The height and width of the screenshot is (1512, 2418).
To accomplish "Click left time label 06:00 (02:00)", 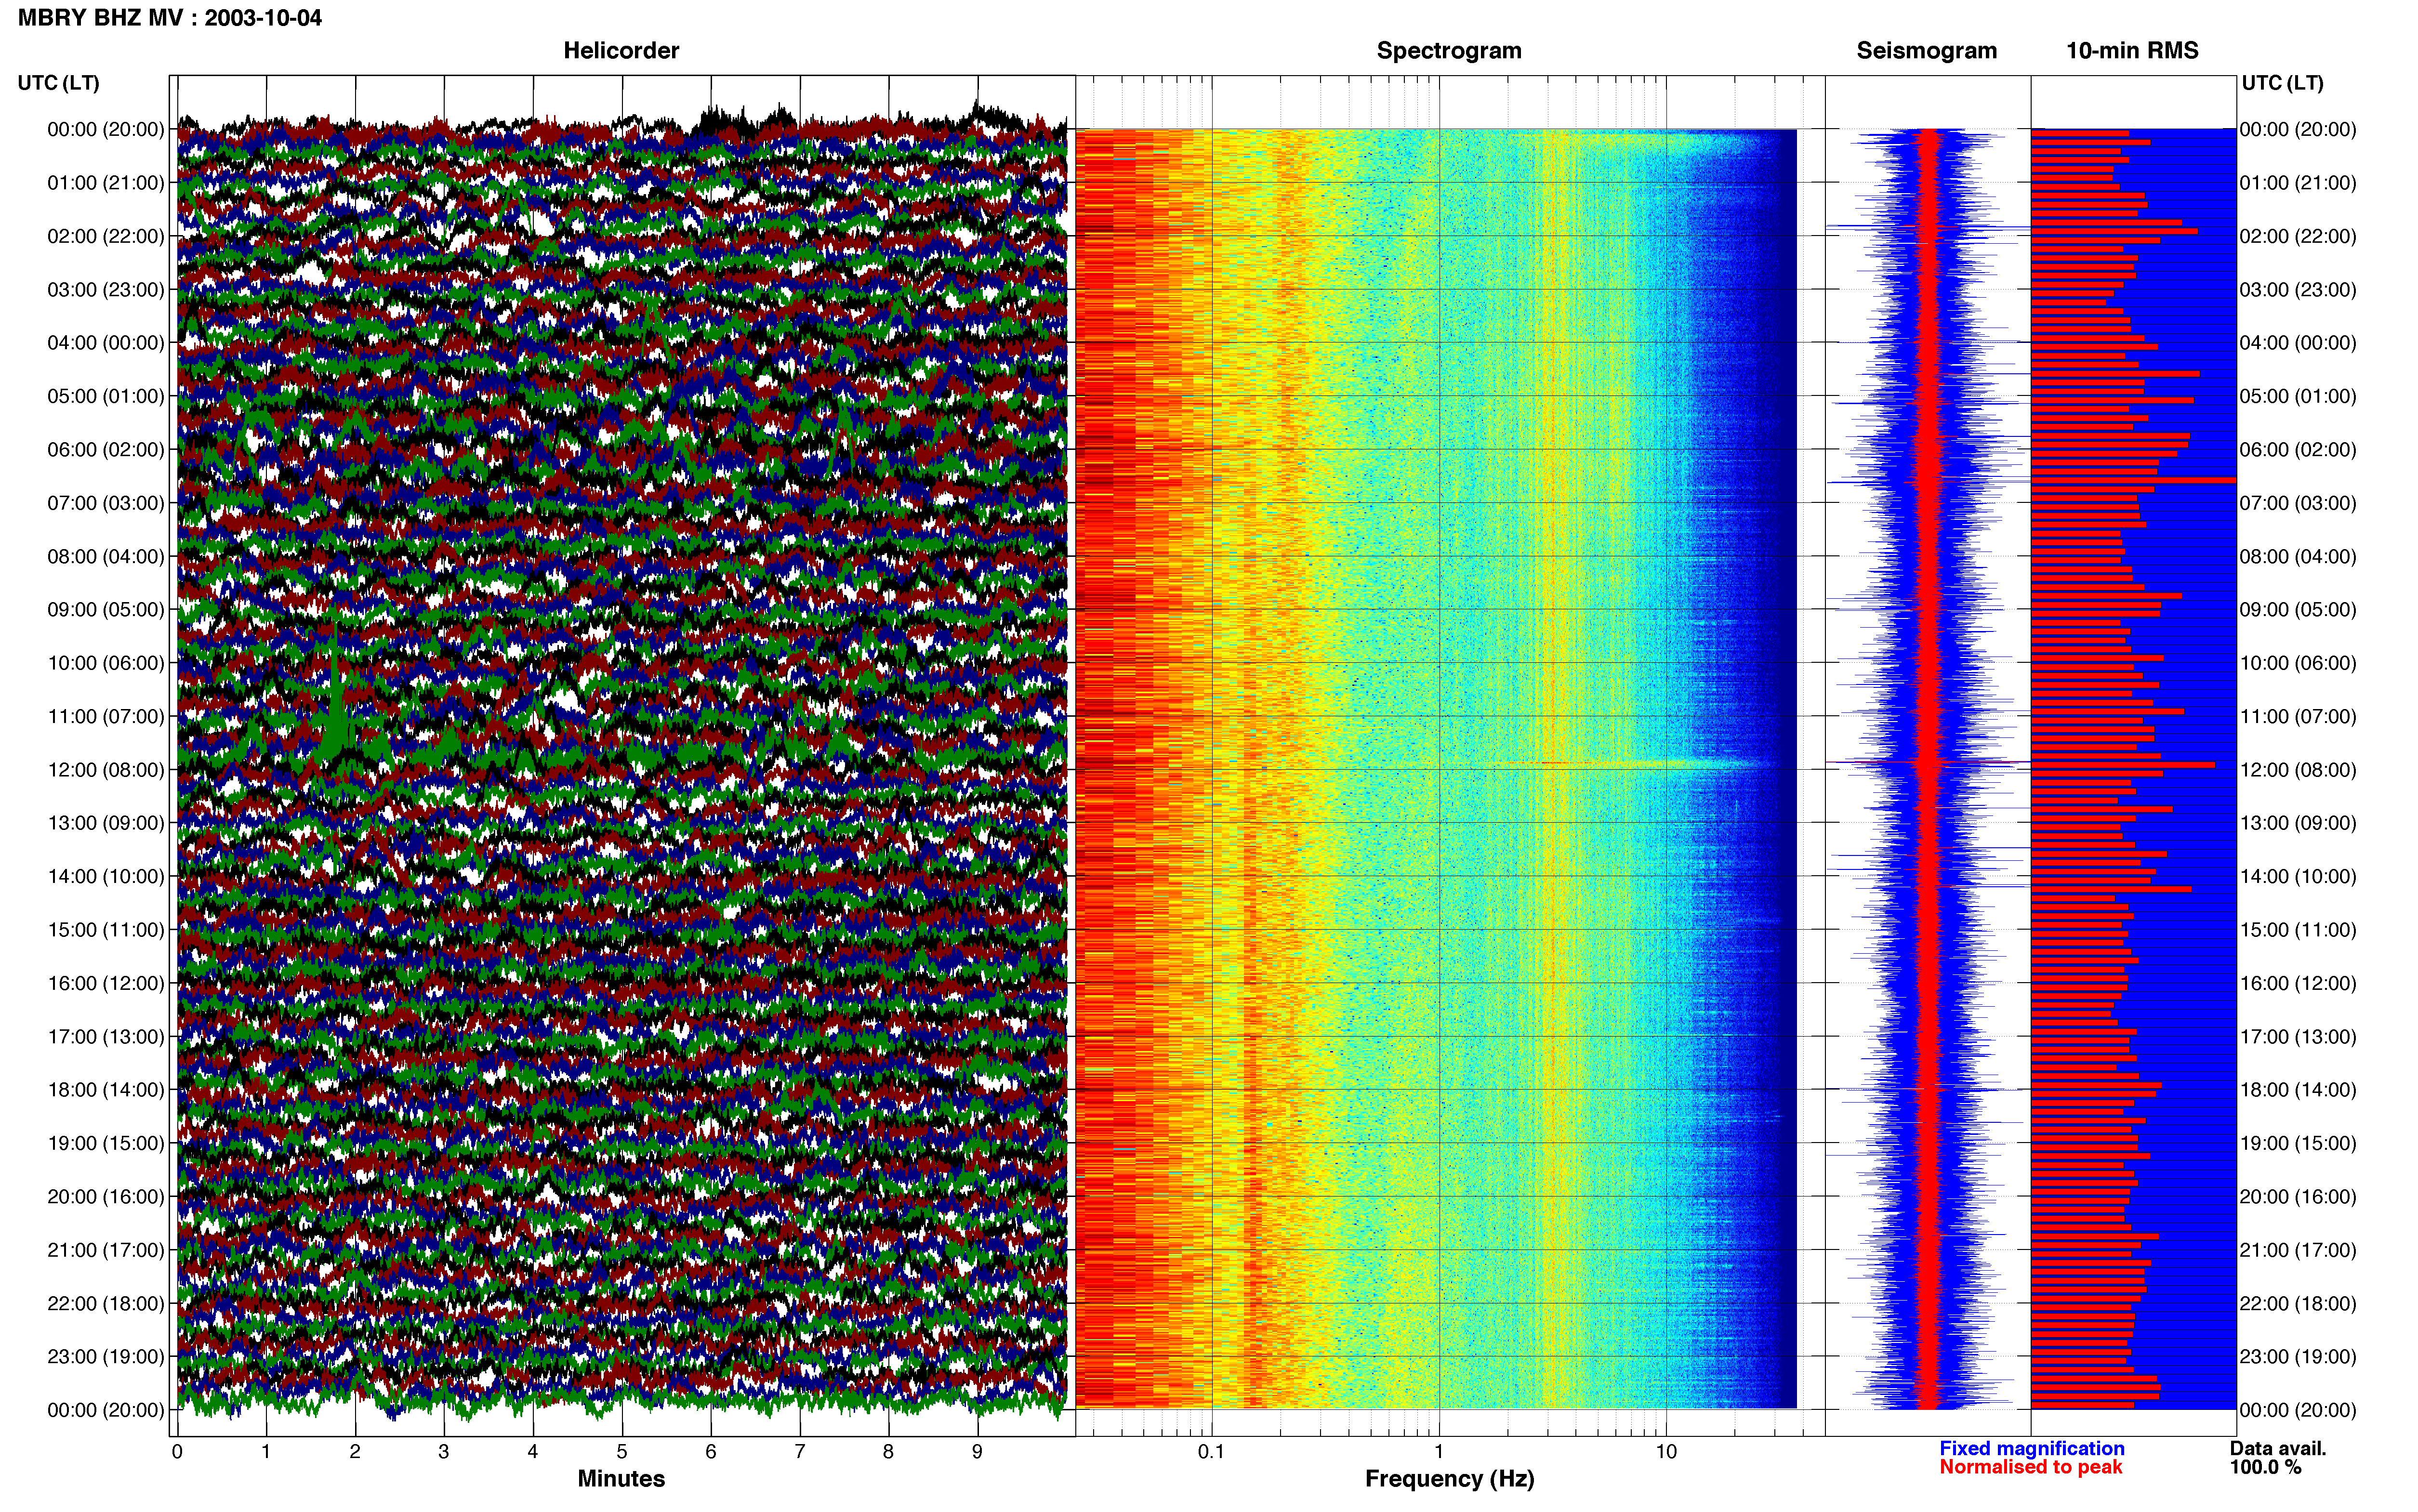I will pos(106,450).
